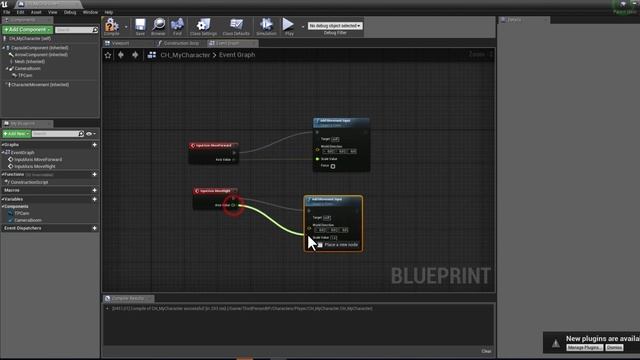
Task: Open the Compiler Results tab
Action: [x=128, y=298]
